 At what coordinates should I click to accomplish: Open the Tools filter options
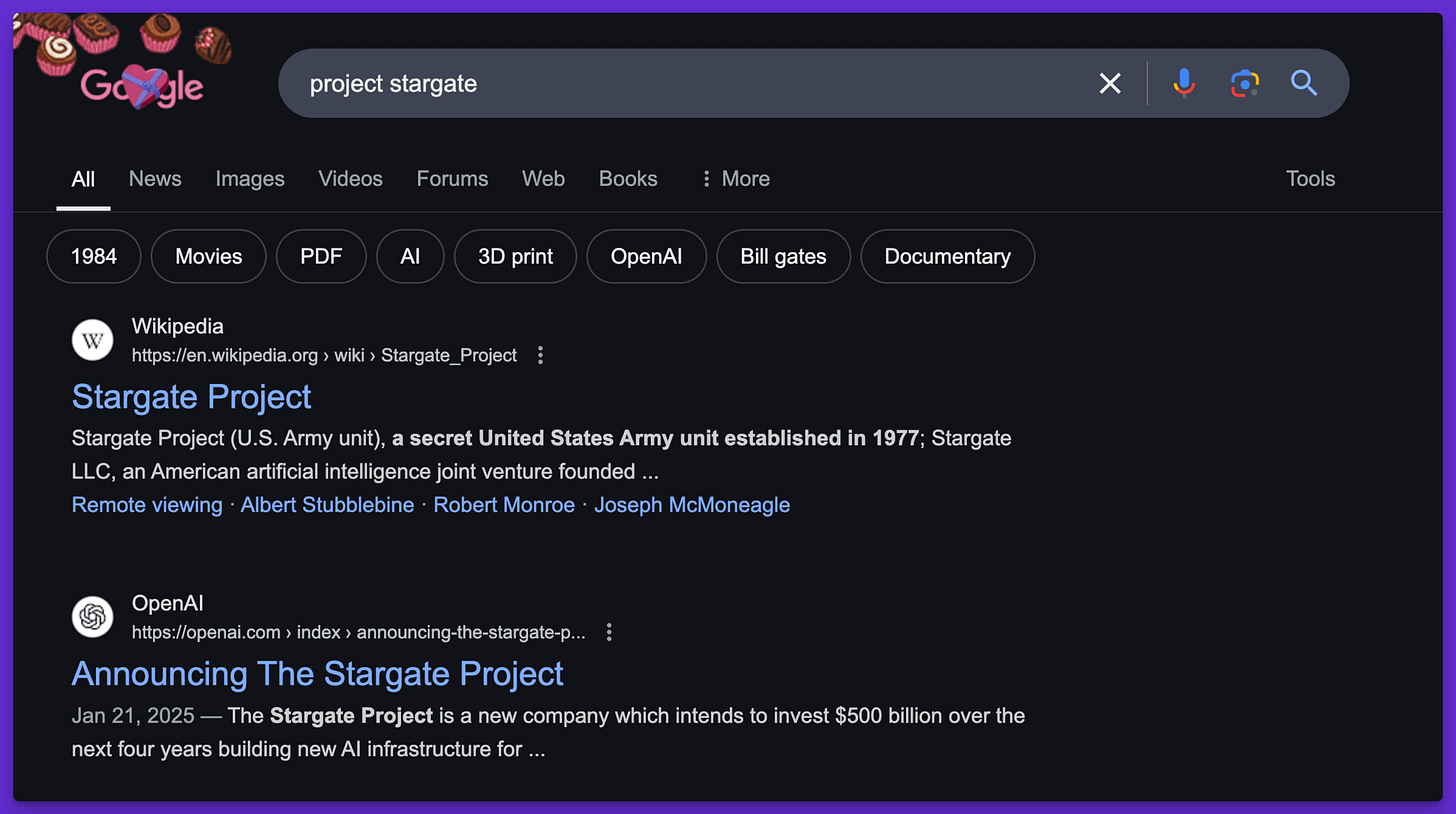(x=1310, y=178)
